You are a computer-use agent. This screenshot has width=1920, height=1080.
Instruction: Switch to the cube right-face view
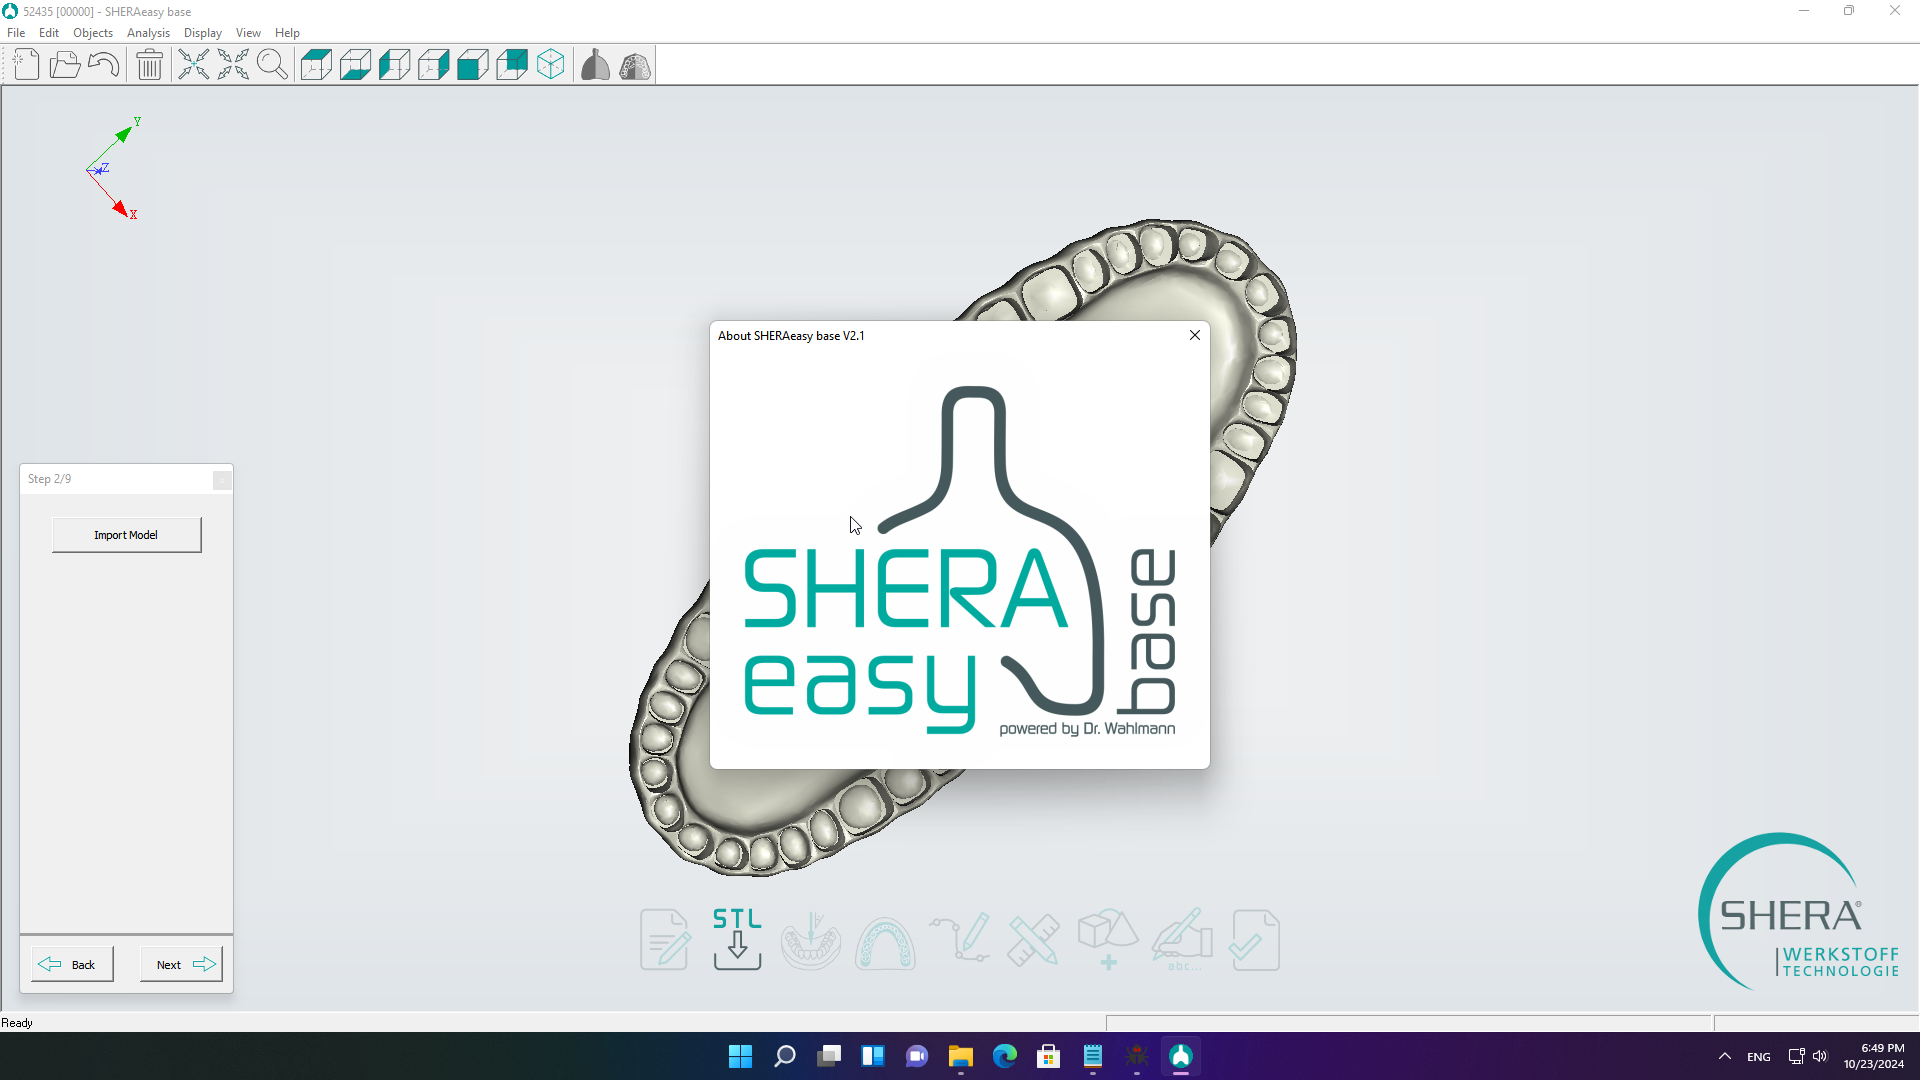coord(433,65)
